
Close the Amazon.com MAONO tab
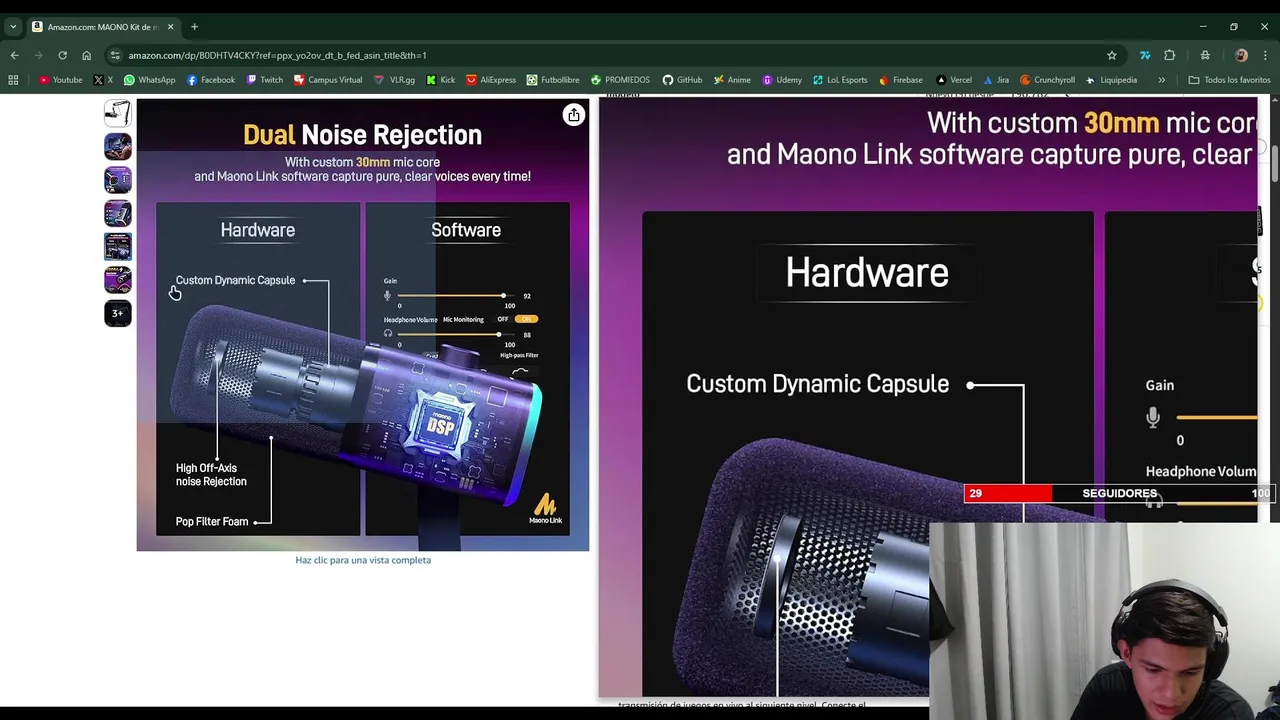tap(170, 27)
